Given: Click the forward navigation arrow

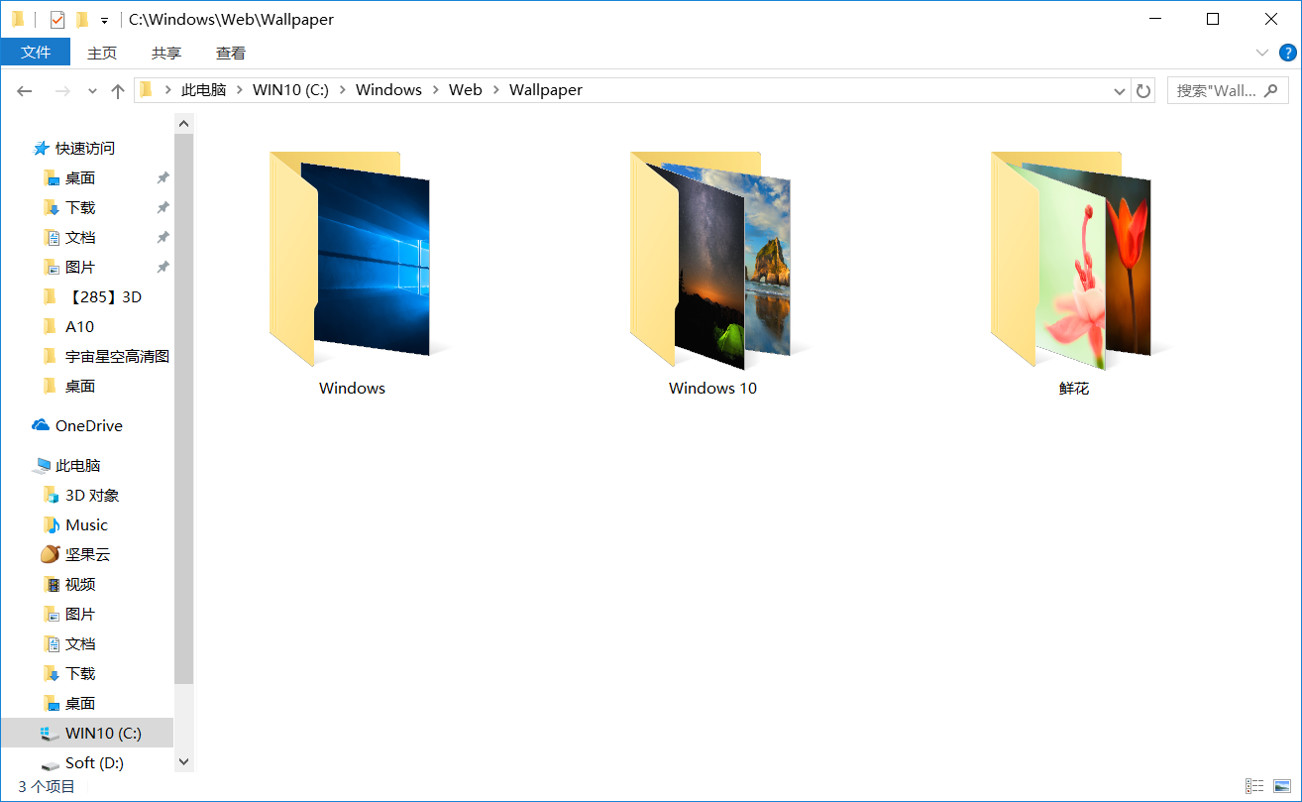Looking at the screenshot, I should tap(62, 90).
